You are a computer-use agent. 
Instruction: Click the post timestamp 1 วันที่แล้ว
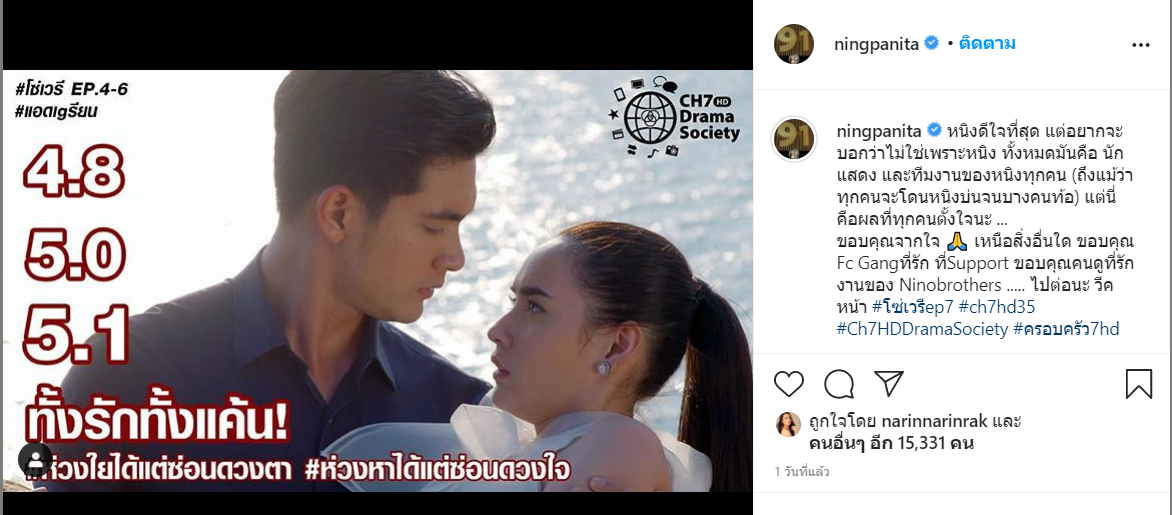tap(802, 472)
